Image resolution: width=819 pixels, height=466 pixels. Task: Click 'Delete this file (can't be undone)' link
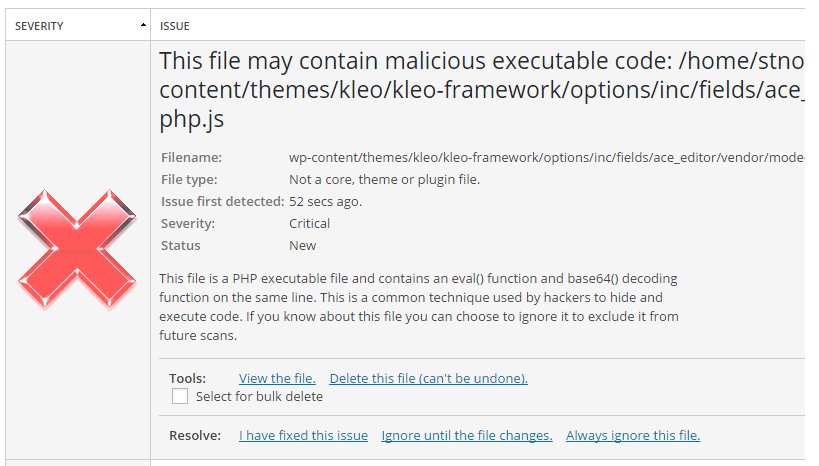point(429,378)
